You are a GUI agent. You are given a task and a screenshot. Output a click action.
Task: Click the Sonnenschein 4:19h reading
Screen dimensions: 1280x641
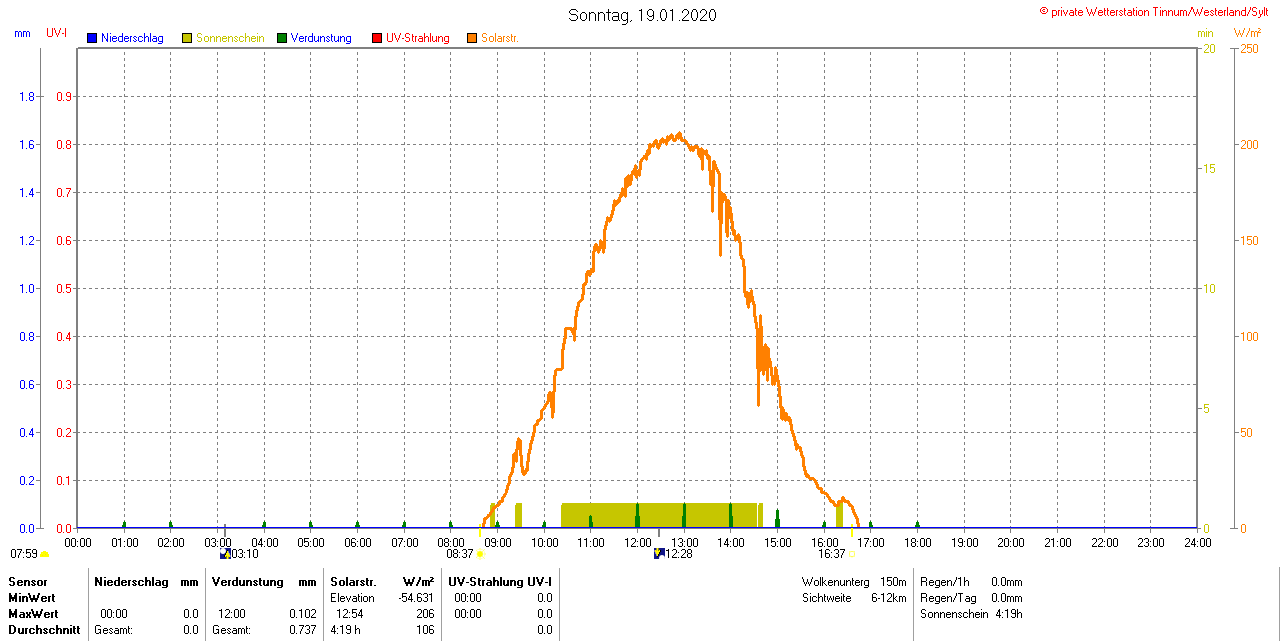[x=971, y=614]
